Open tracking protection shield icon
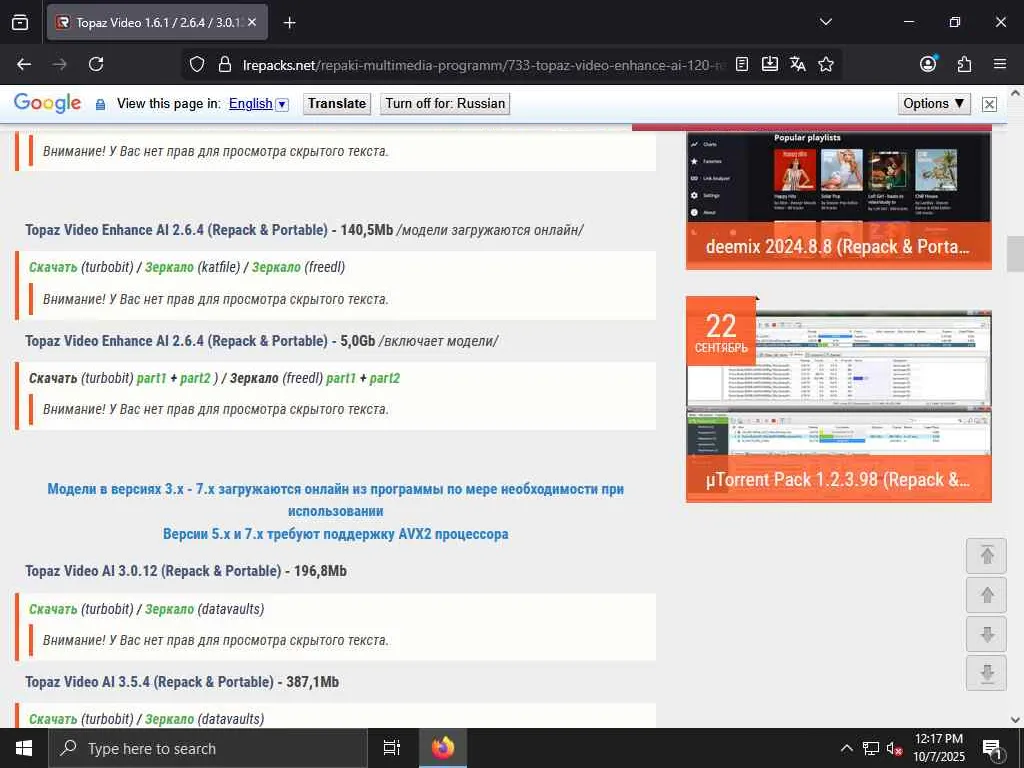 (x=197, y=65)
